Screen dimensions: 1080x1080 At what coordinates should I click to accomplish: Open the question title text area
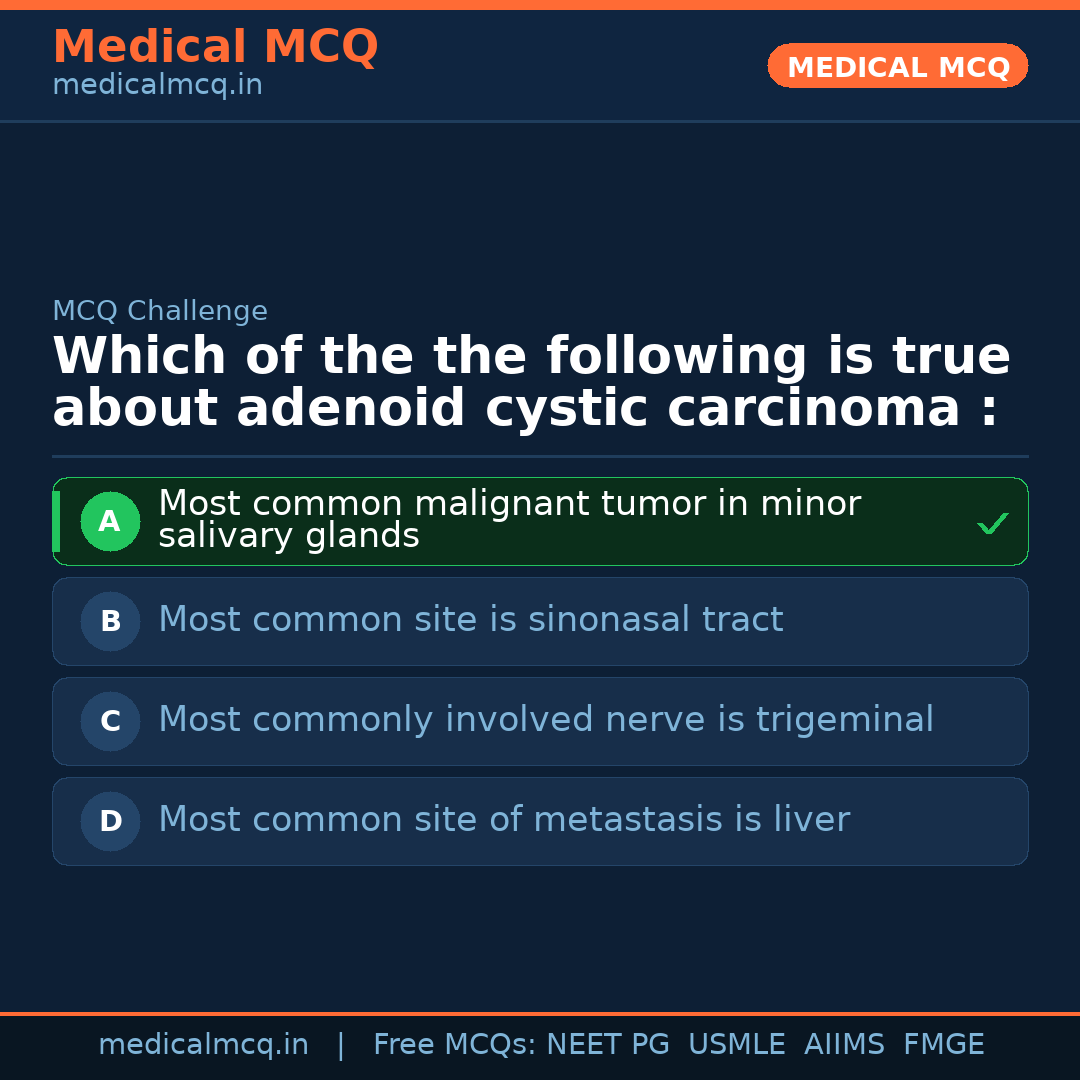[x=530, y=380]
